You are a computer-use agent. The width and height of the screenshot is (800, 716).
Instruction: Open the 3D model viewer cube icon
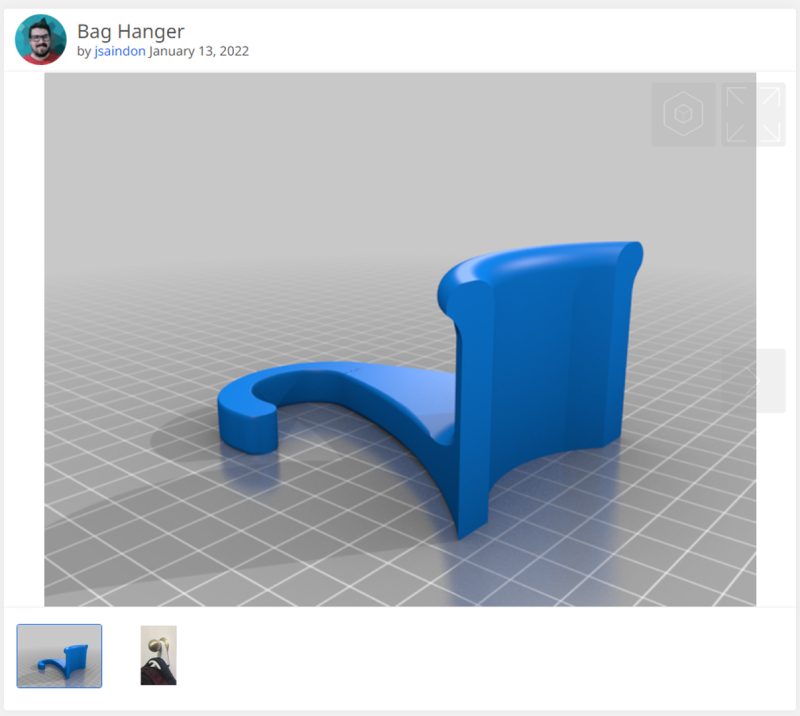(x=683, y=114)
